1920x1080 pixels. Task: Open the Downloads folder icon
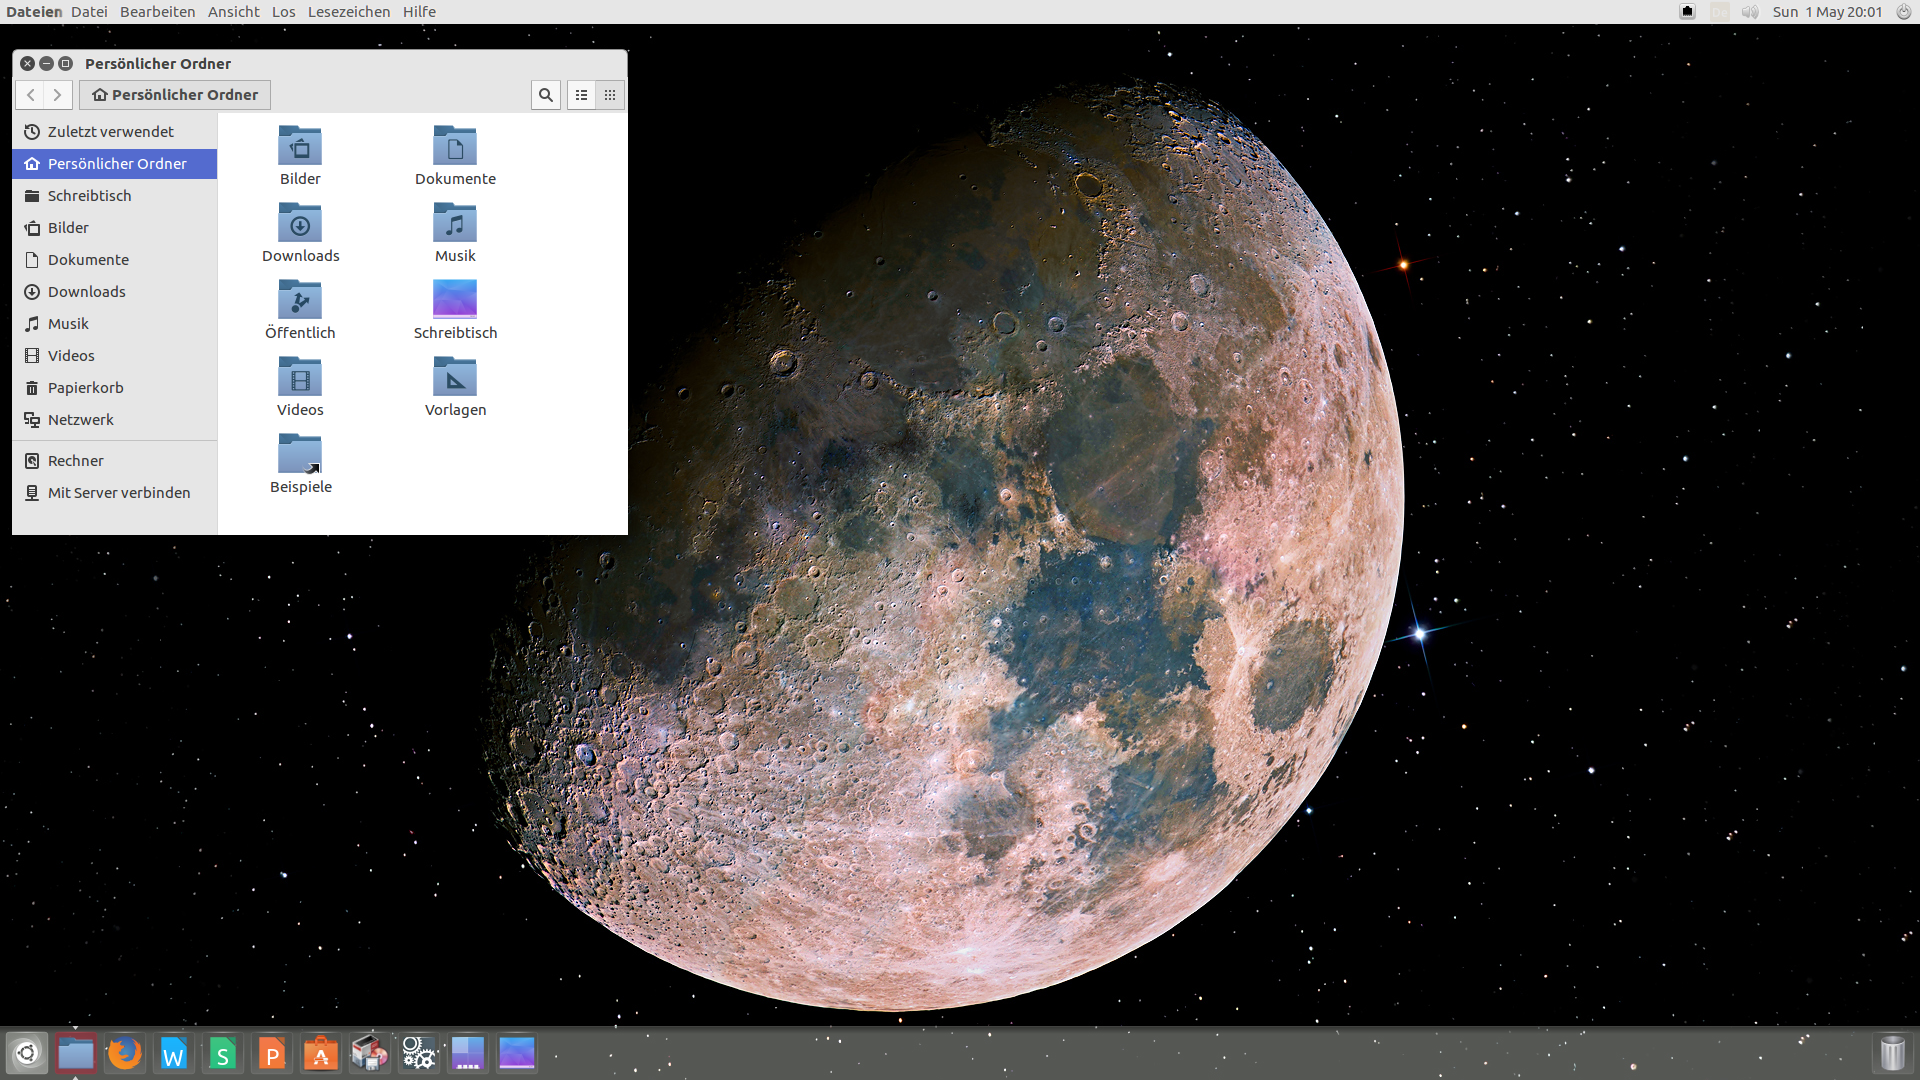click(300, 224)
